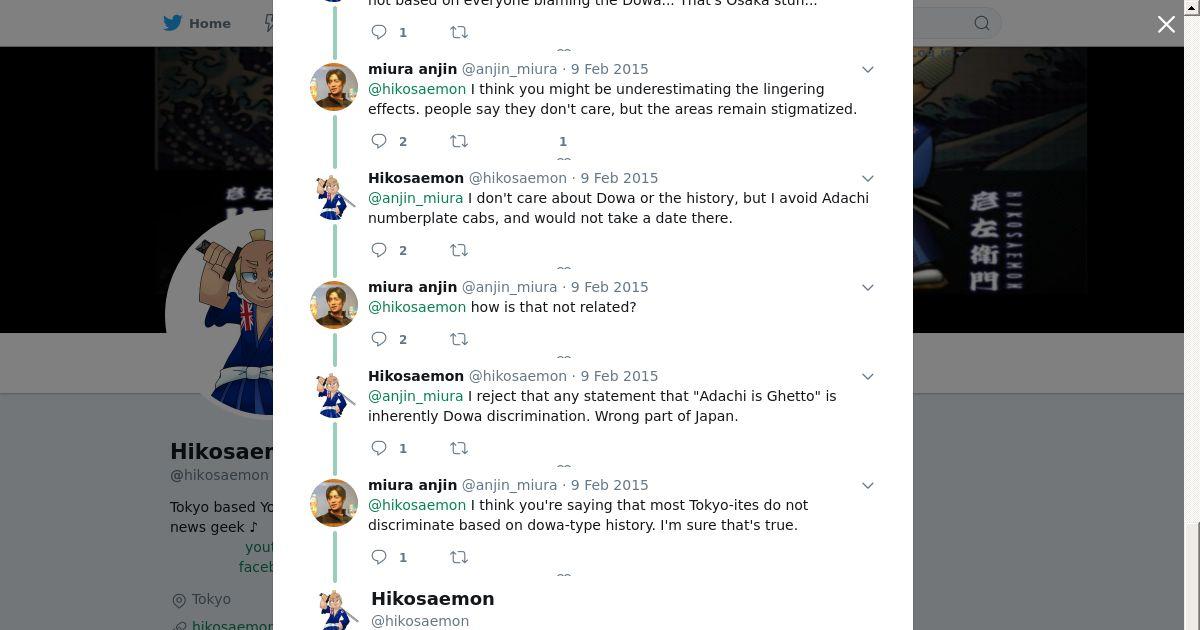Retweet miura anjin's 'lingering effects' tweet

coord(459,141)
